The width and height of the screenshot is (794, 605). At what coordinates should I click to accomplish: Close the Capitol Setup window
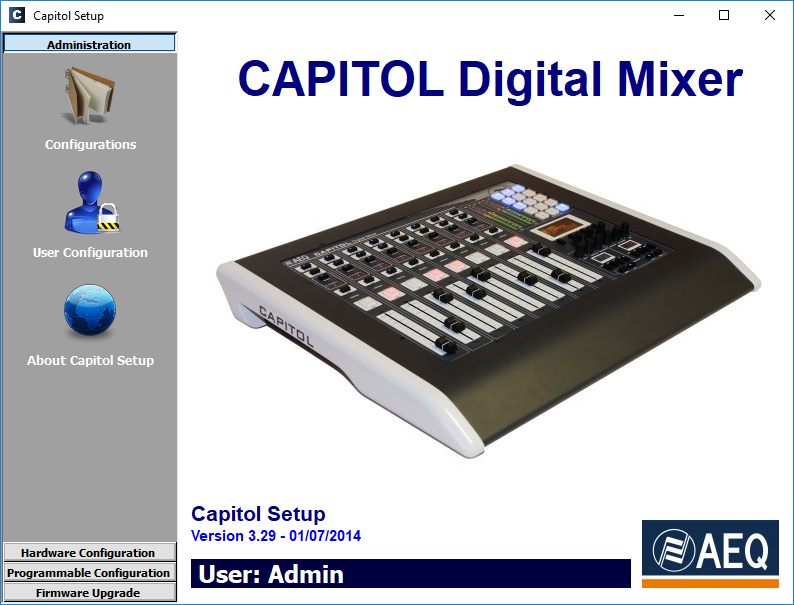coord(770,15)
